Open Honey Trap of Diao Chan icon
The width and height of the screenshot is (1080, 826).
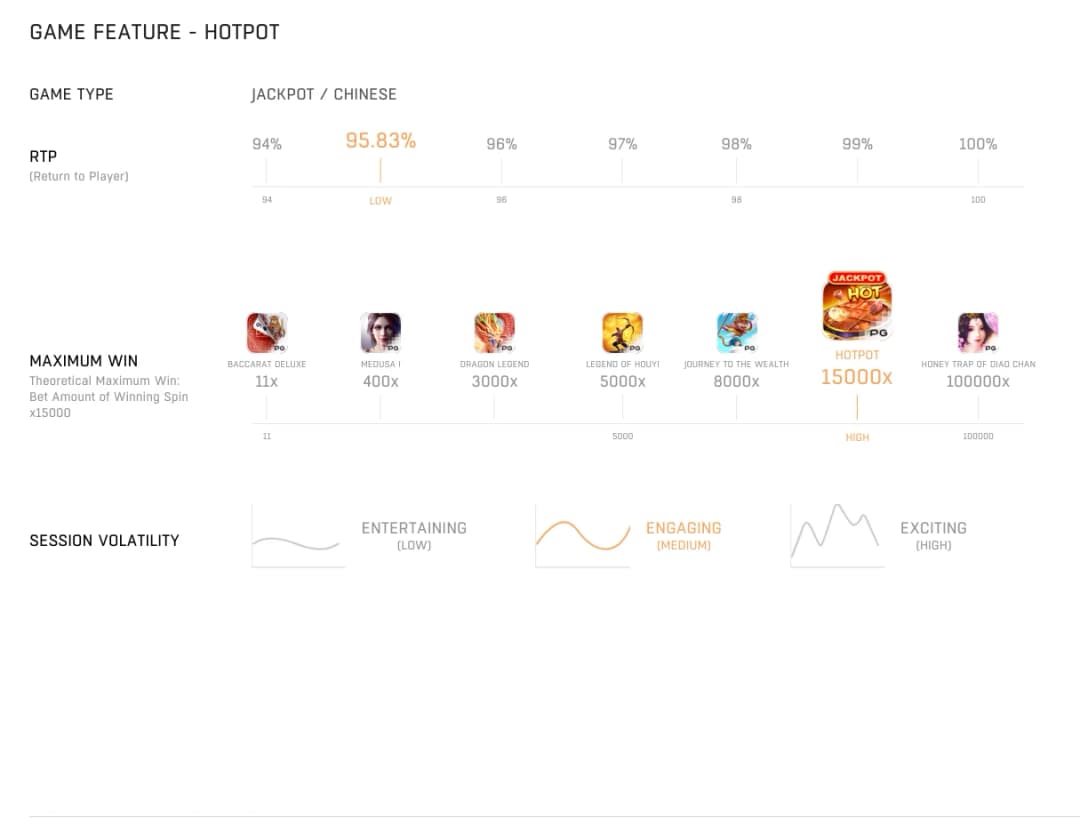[x=977, y=333]
